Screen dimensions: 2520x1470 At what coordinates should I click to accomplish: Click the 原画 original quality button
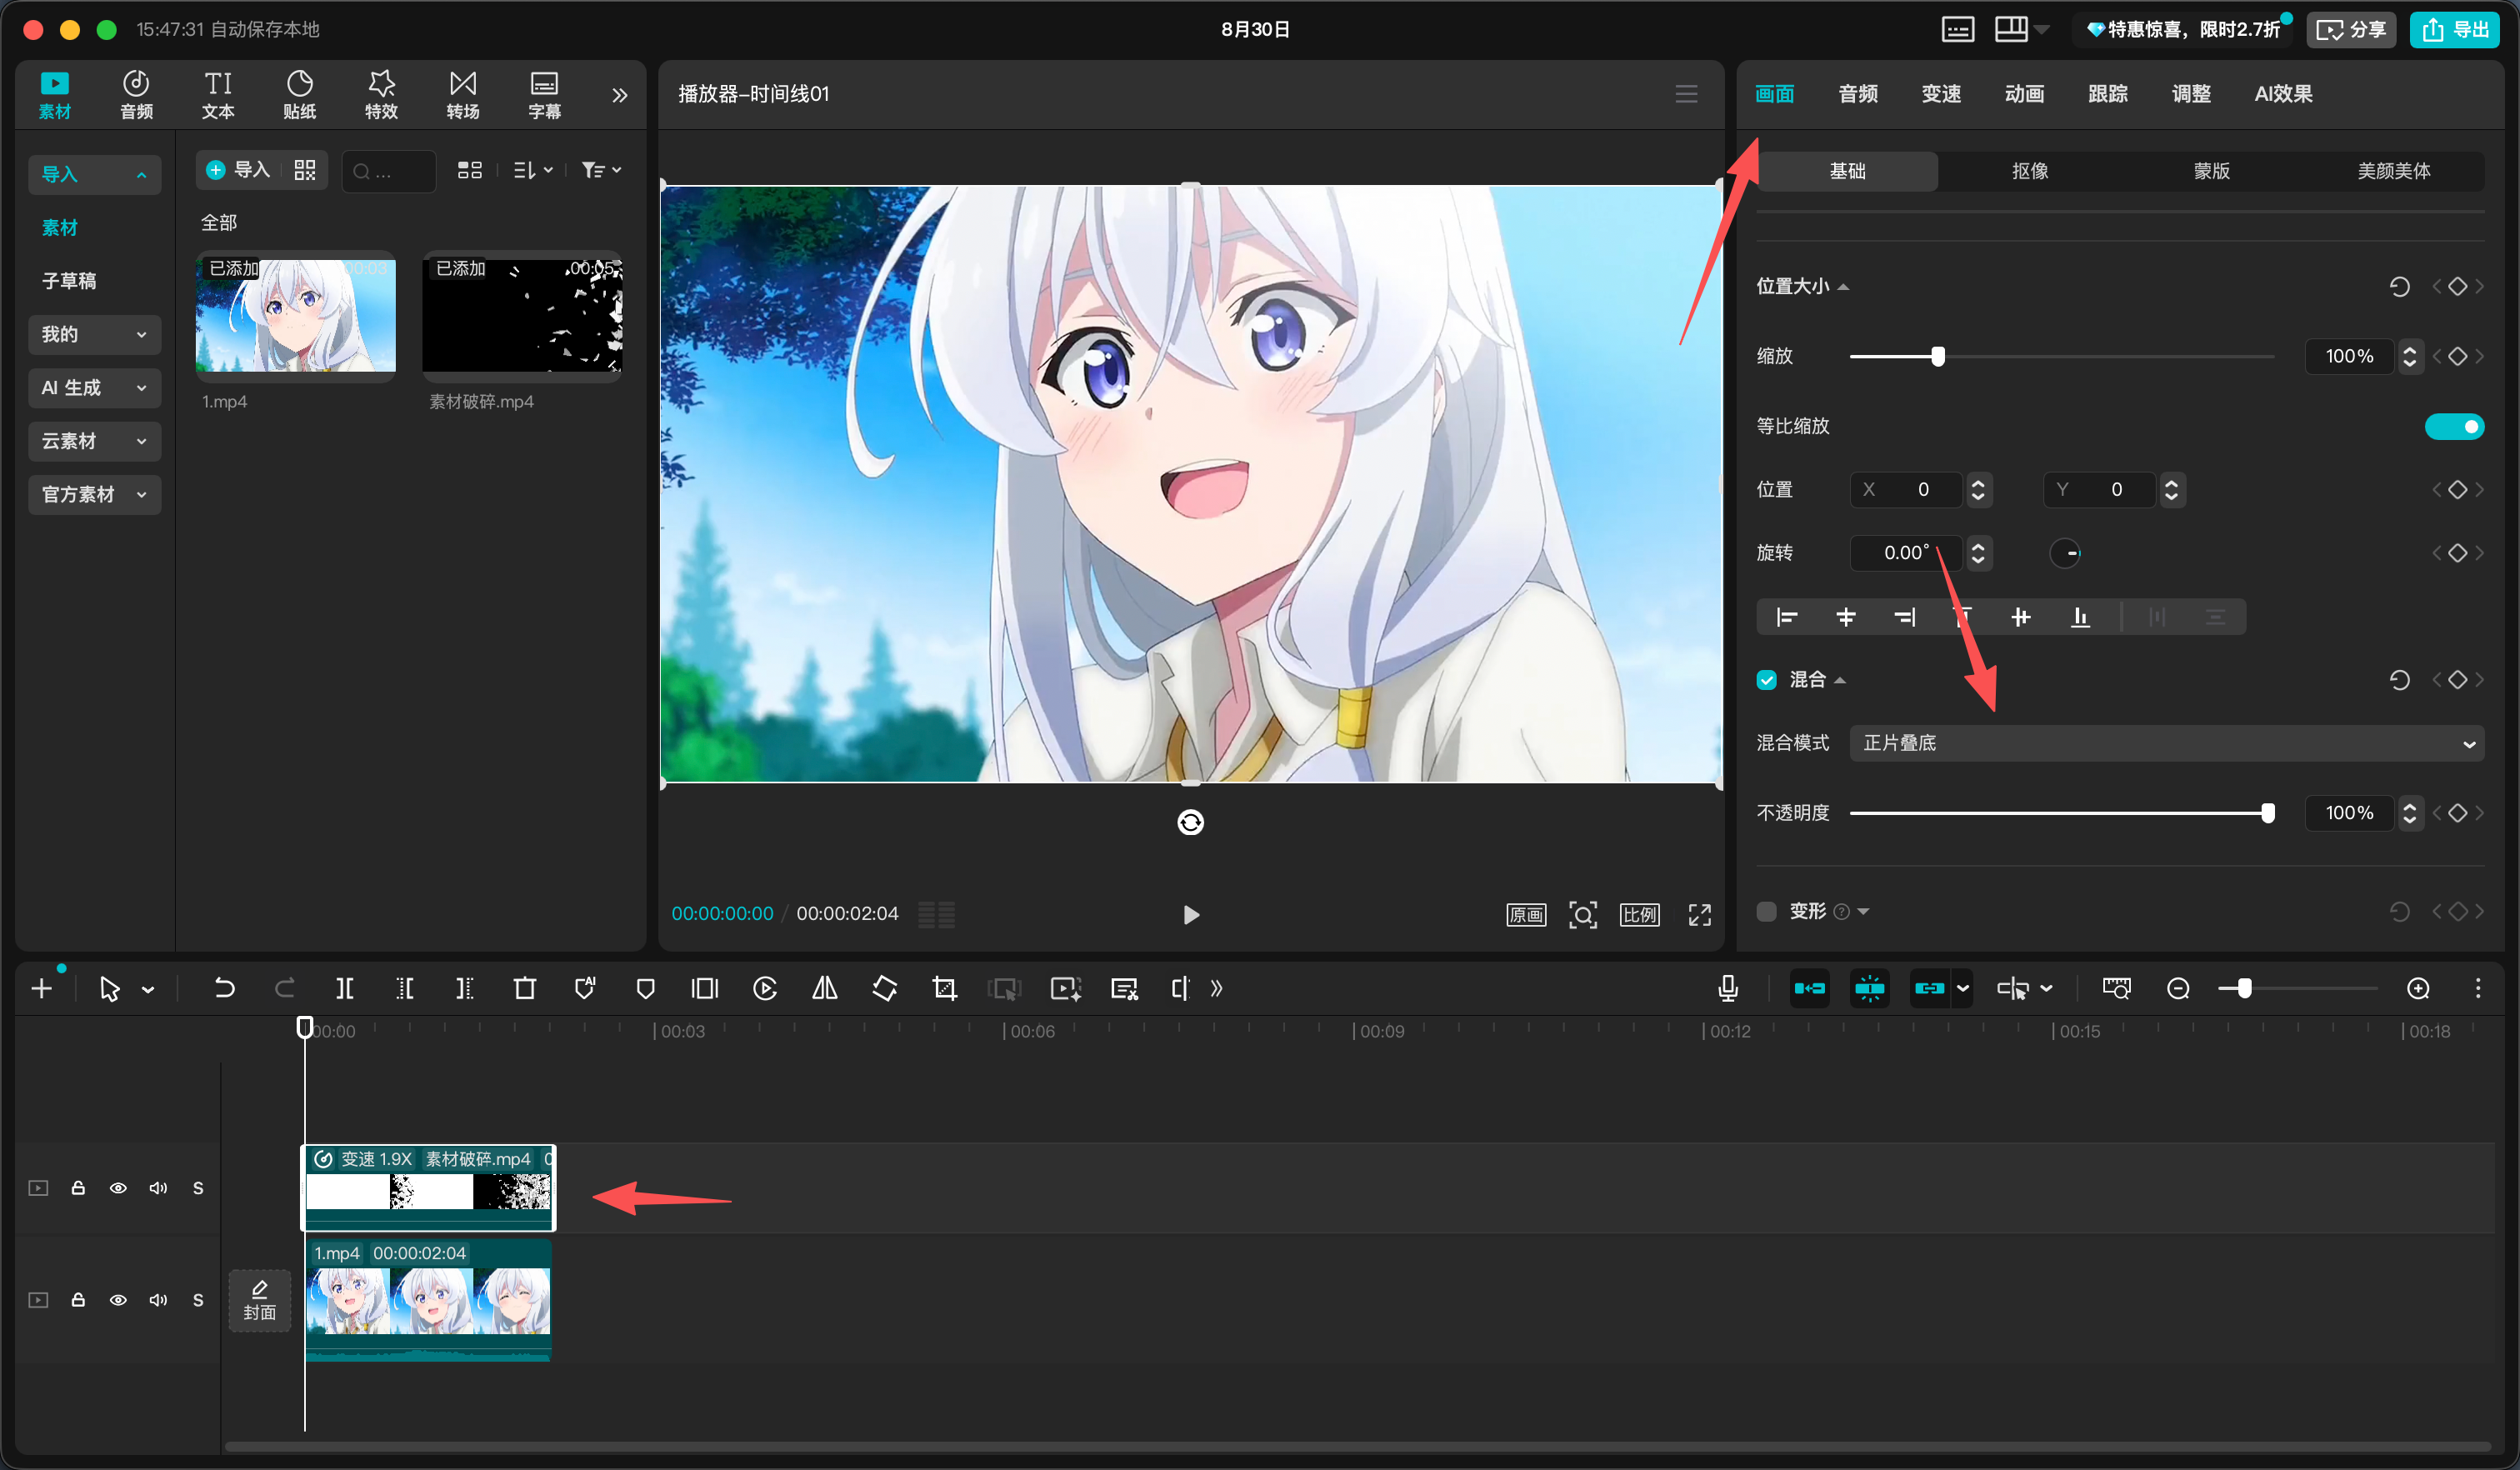point(1526,914)
